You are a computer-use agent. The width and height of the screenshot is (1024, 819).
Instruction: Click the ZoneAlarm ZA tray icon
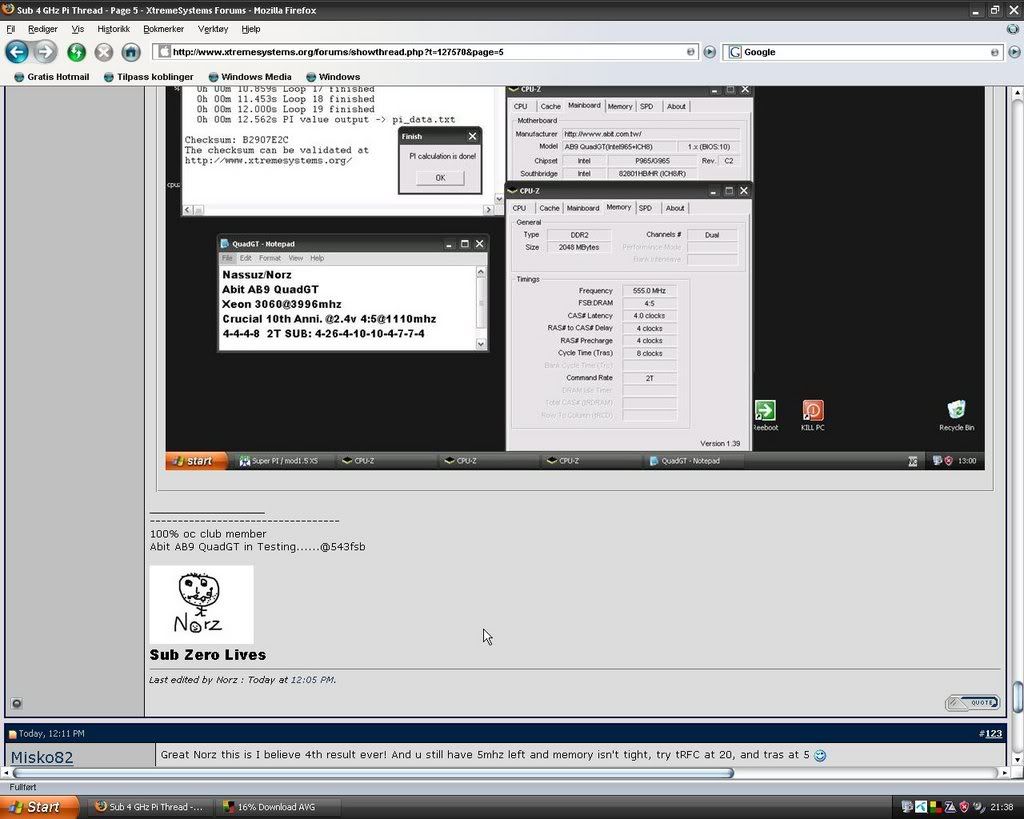(950, 807)
